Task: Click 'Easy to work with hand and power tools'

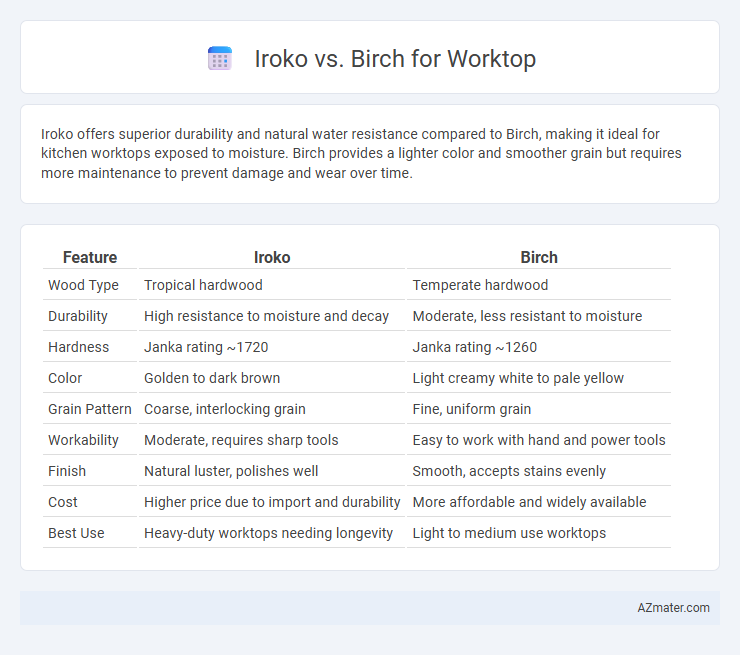Action: pyautogui.click(x=539, y=440)
